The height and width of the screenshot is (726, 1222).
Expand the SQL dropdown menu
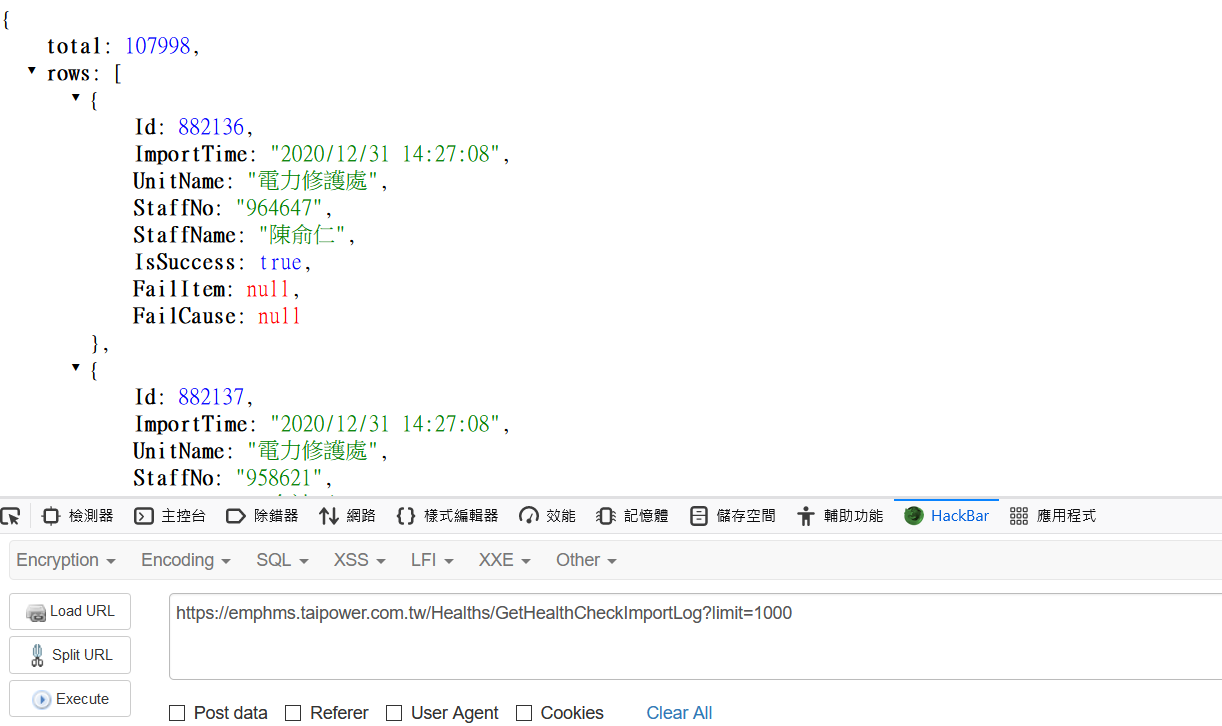tap(282, 560)
